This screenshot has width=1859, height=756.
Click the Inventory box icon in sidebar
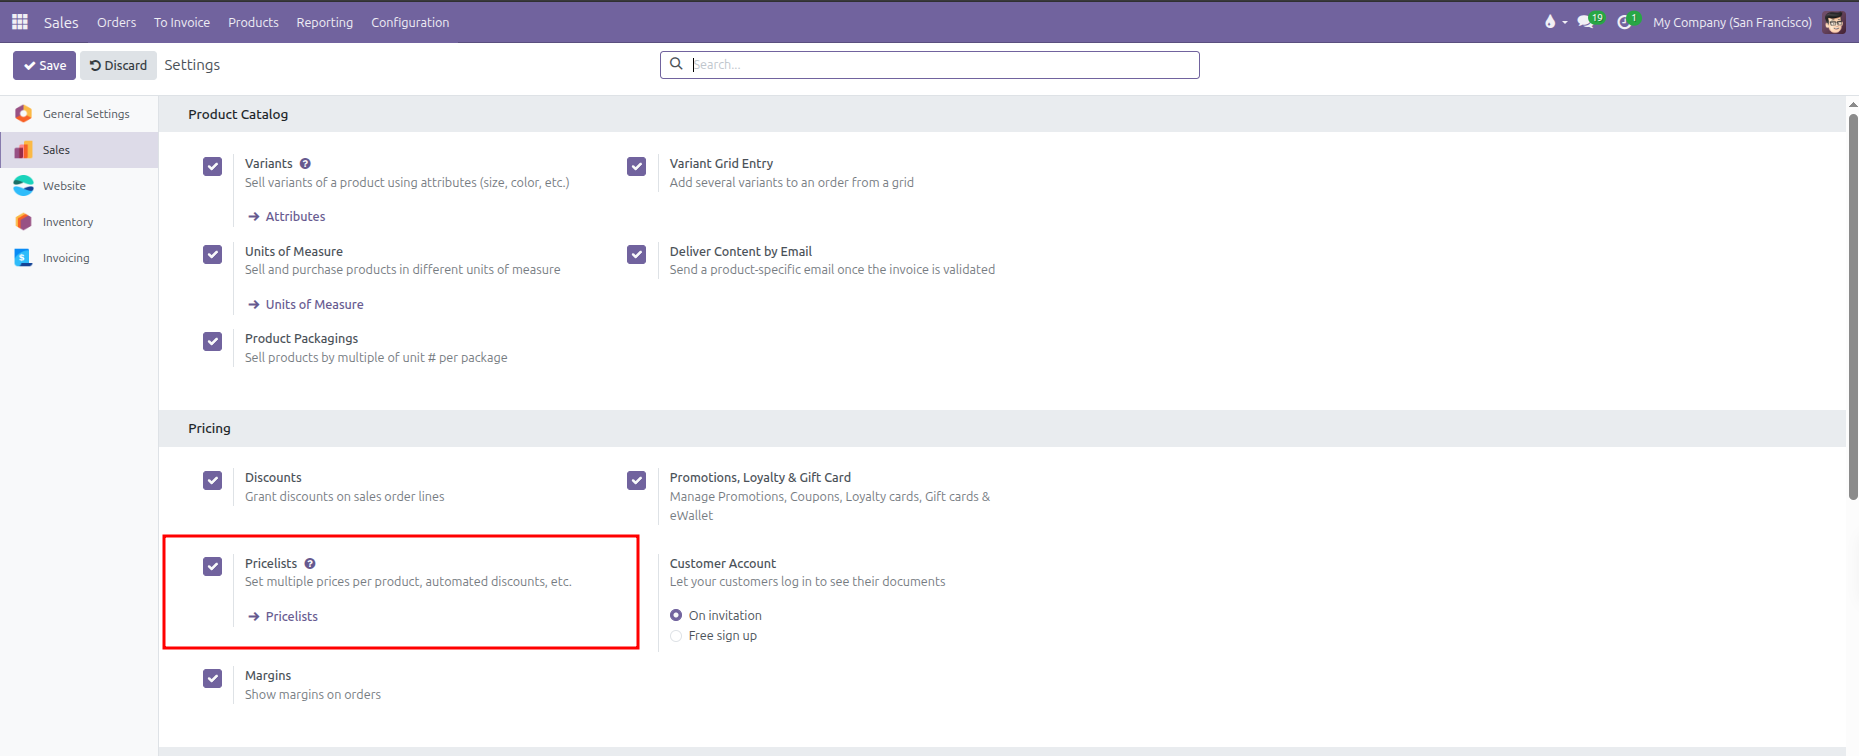[x=24, y=222]
